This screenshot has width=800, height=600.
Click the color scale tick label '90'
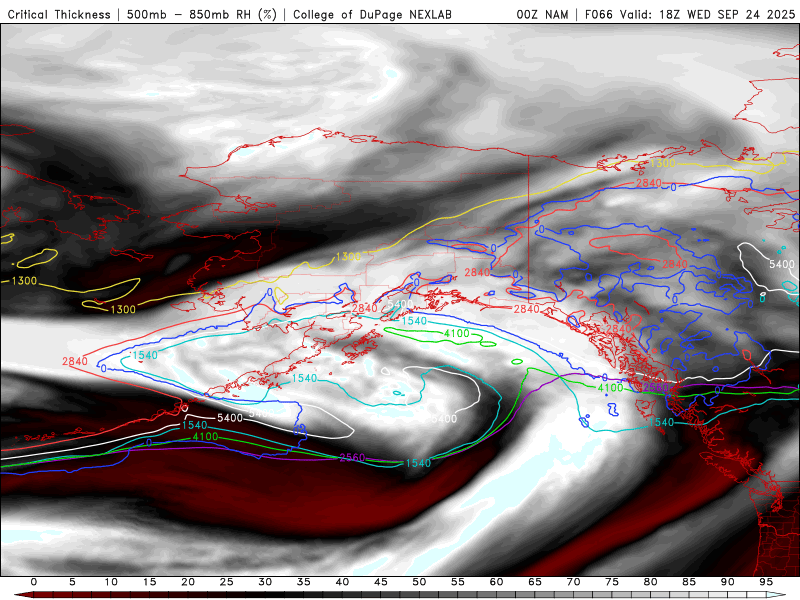click(x=728, y=582)
